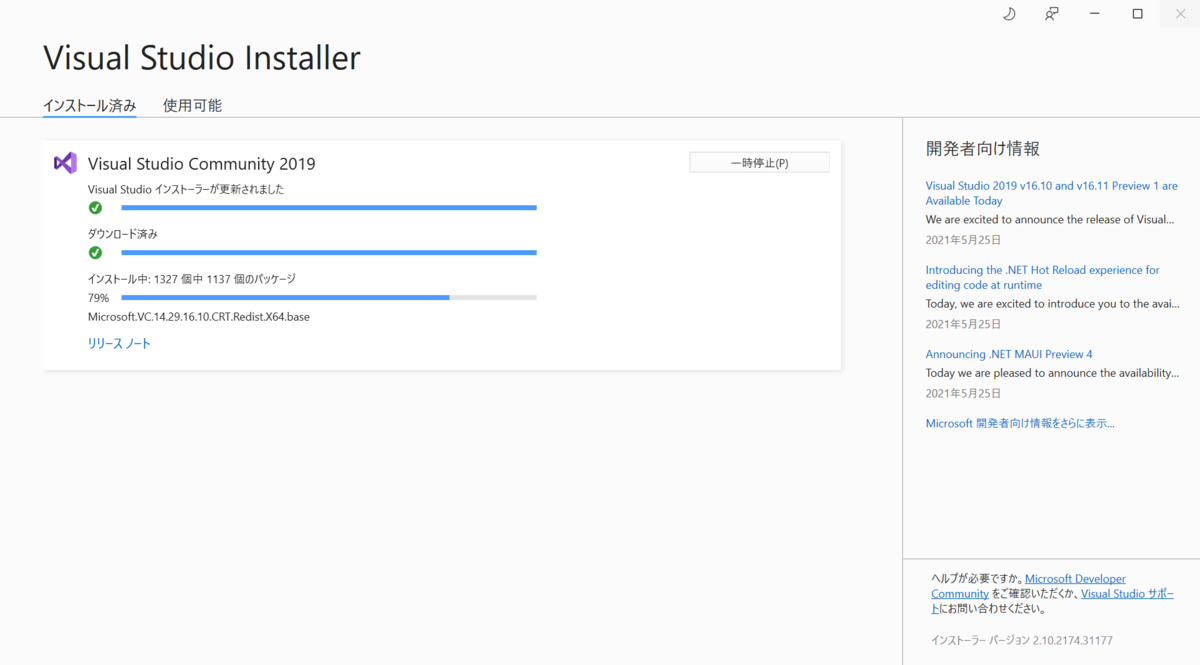Click the green checkmark beside ダウンロード済み bar

click(95, 252)
